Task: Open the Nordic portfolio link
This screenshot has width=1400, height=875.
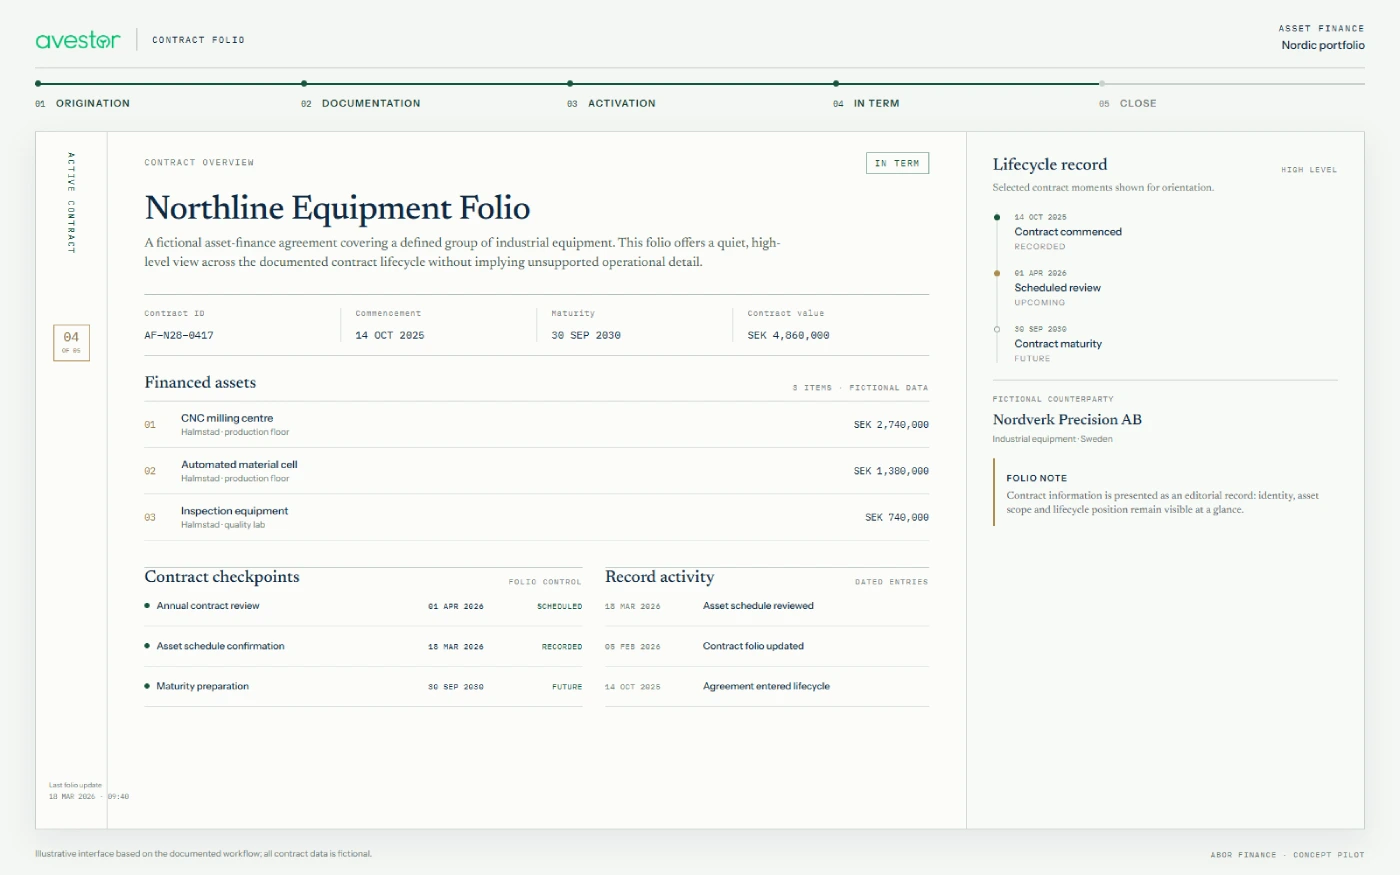Action: (x=1323, y=45)
